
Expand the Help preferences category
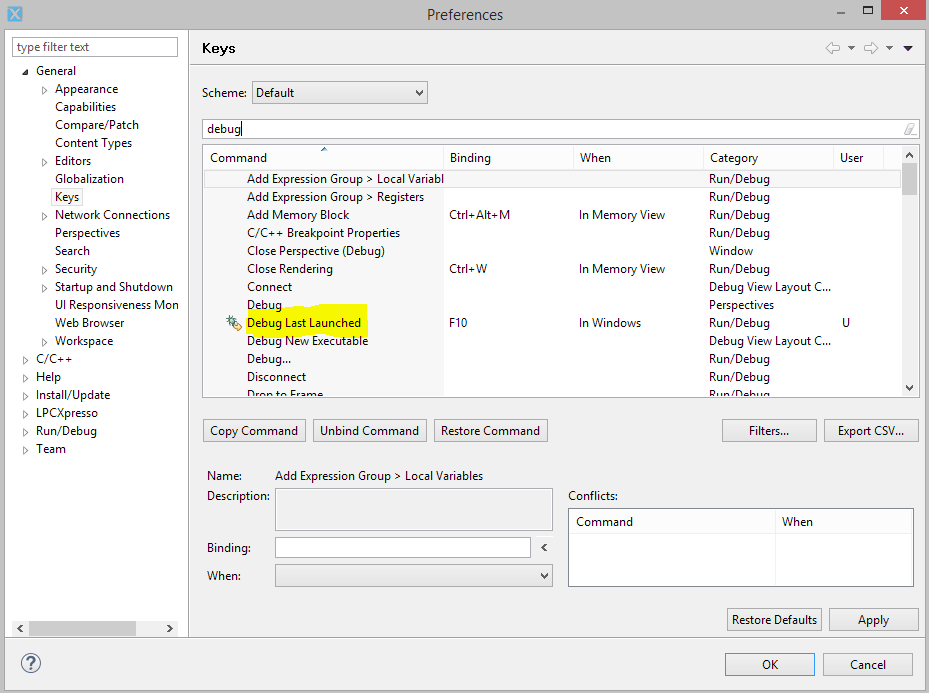[25, 378]
